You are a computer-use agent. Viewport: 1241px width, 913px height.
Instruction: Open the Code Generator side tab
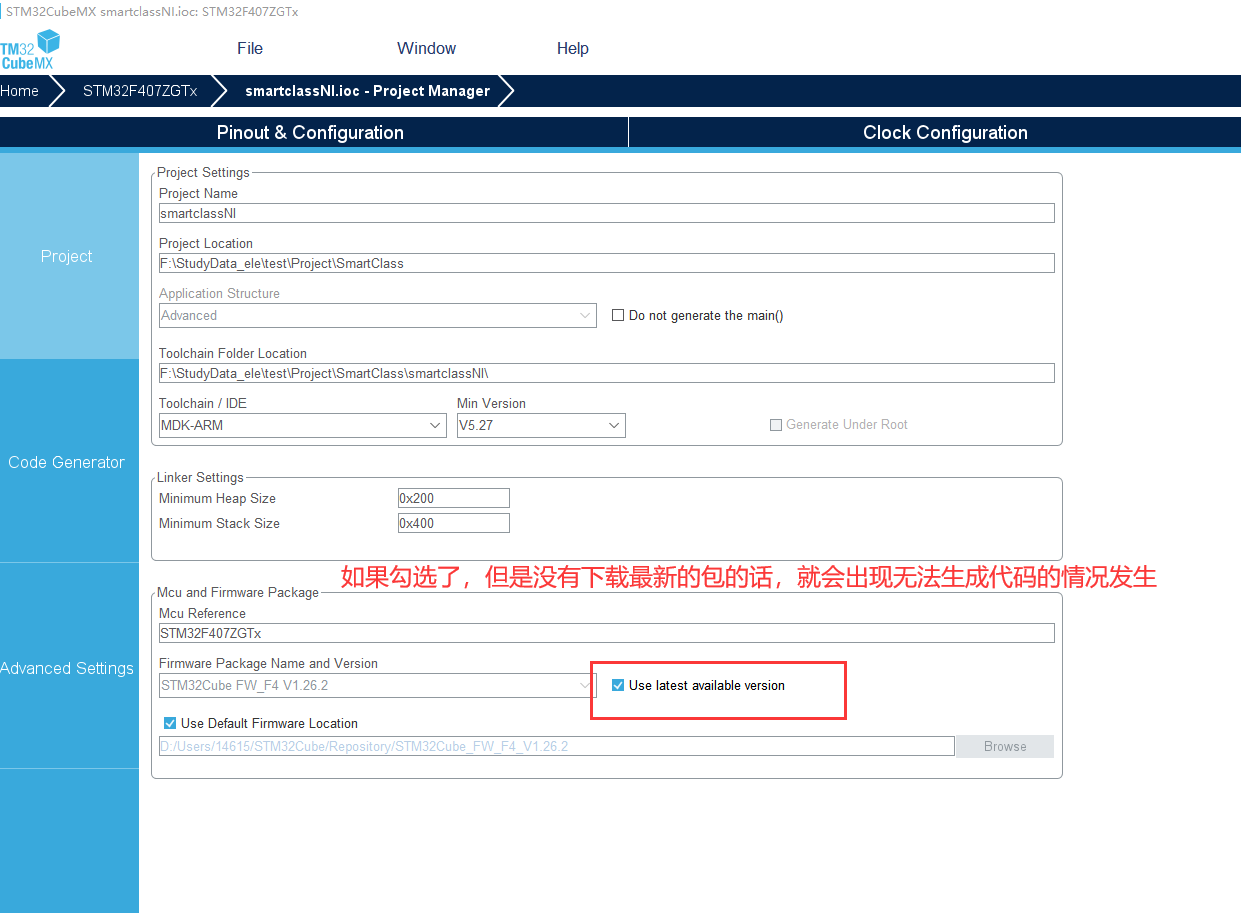point(67,462)
